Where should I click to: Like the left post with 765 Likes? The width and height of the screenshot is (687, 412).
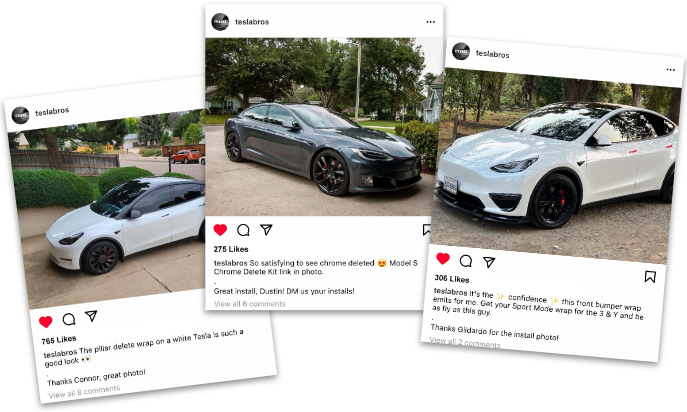click(46, 322)
